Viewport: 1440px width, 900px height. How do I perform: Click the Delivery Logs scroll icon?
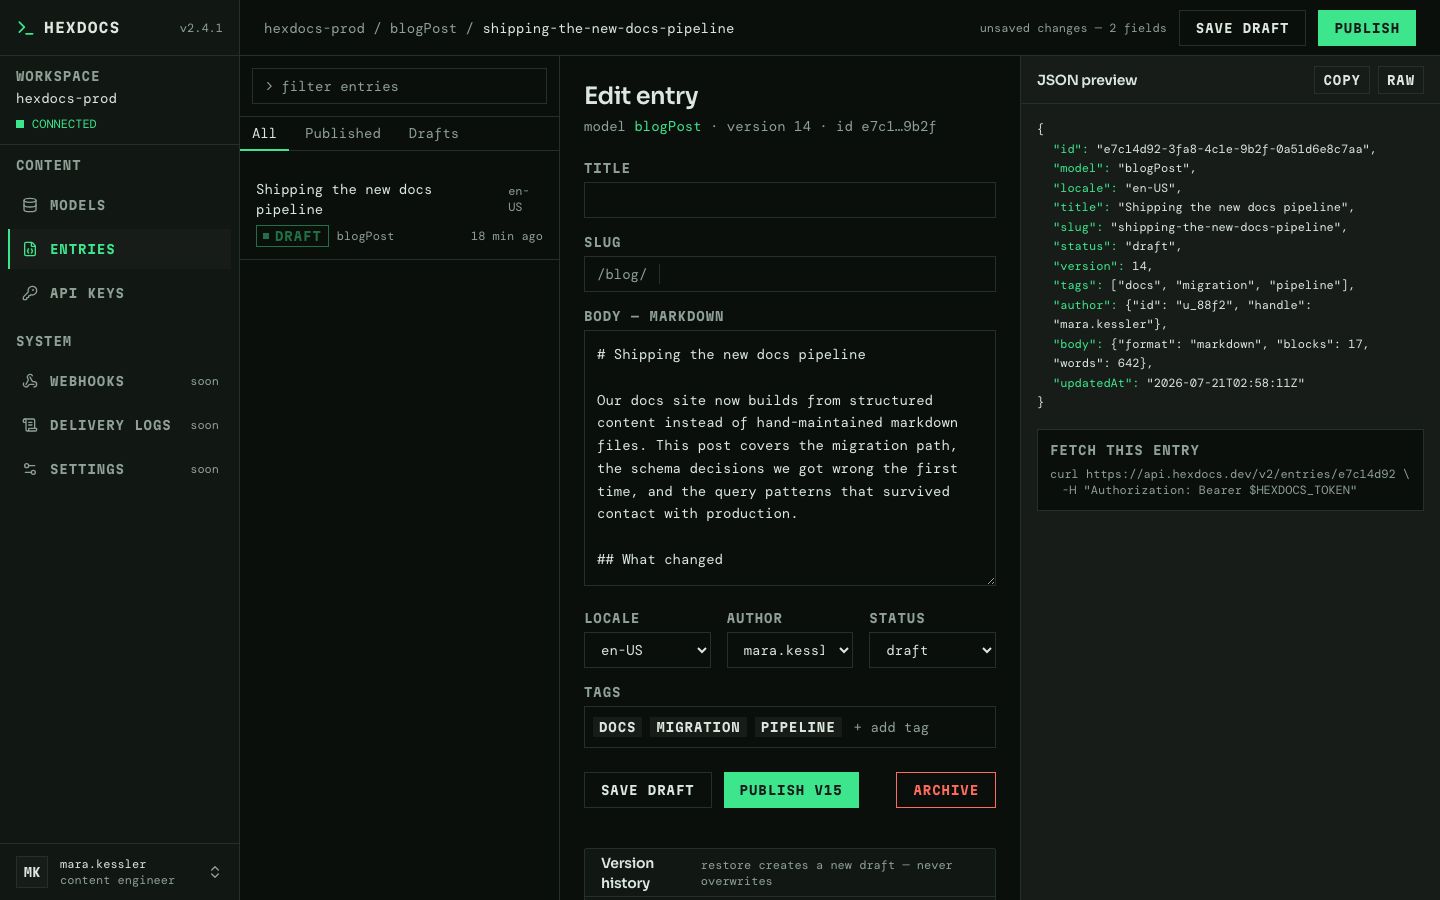point(30,425)
